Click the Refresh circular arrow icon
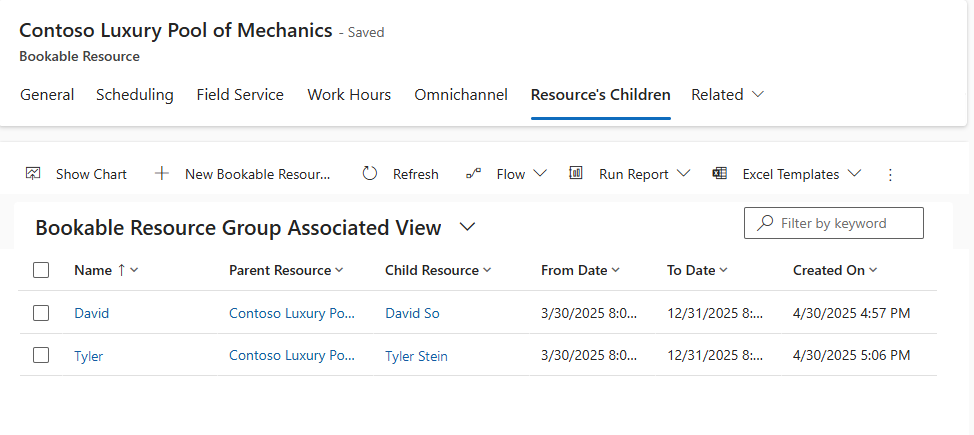The width and height of the screenshot is (974, 435). point(370,174)
